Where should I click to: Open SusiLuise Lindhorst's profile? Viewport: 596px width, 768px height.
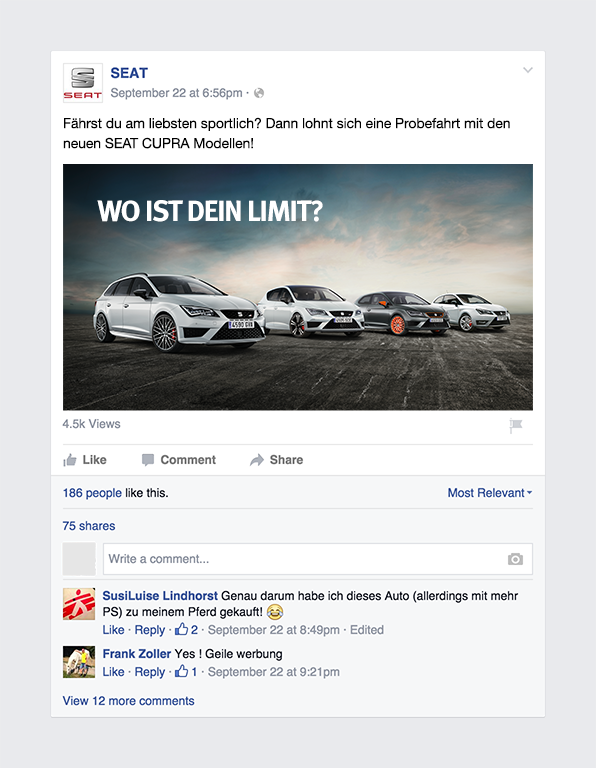[160, 596]
